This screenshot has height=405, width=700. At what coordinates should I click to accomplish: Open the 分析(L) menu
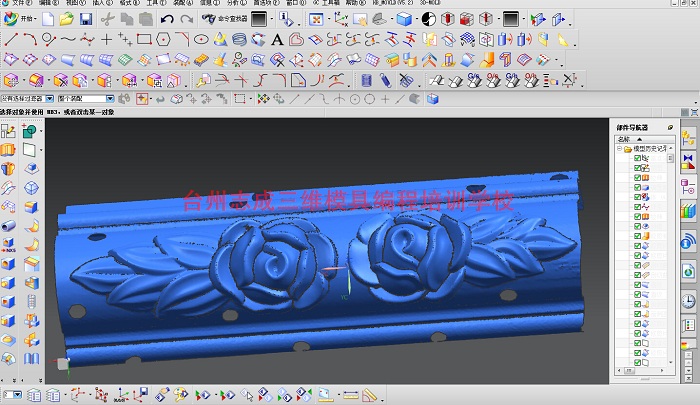236,2
